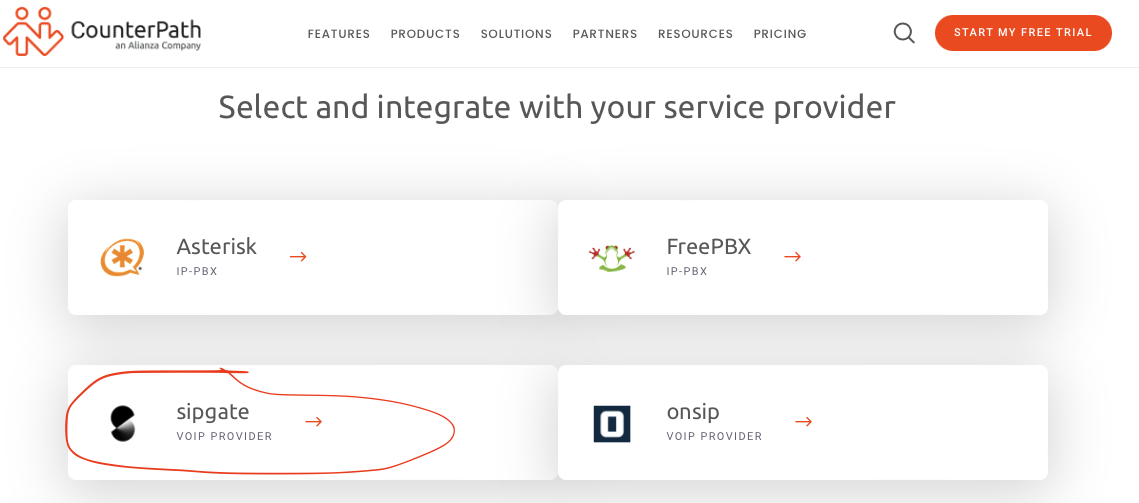This screenshot has width=1139, height=503.
Task: Follow the arrow next to FreePBX
Action: (x=793, y=257)
